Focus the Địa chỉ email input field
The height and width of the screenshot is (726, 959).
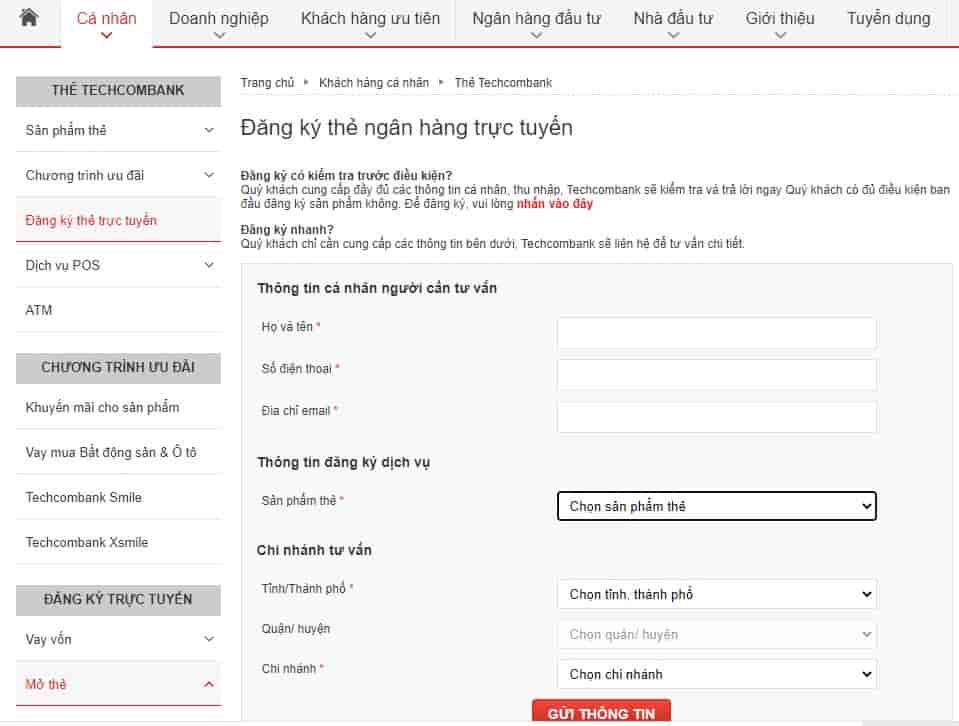coord(717,417)
